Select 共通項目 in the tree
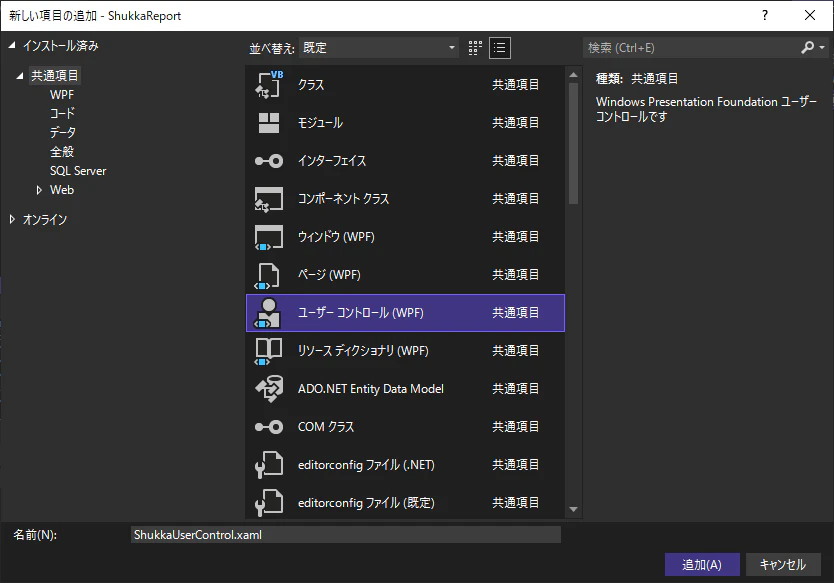Image resolution: width=834 pixels, height=583 pixels. pos(54,76)
